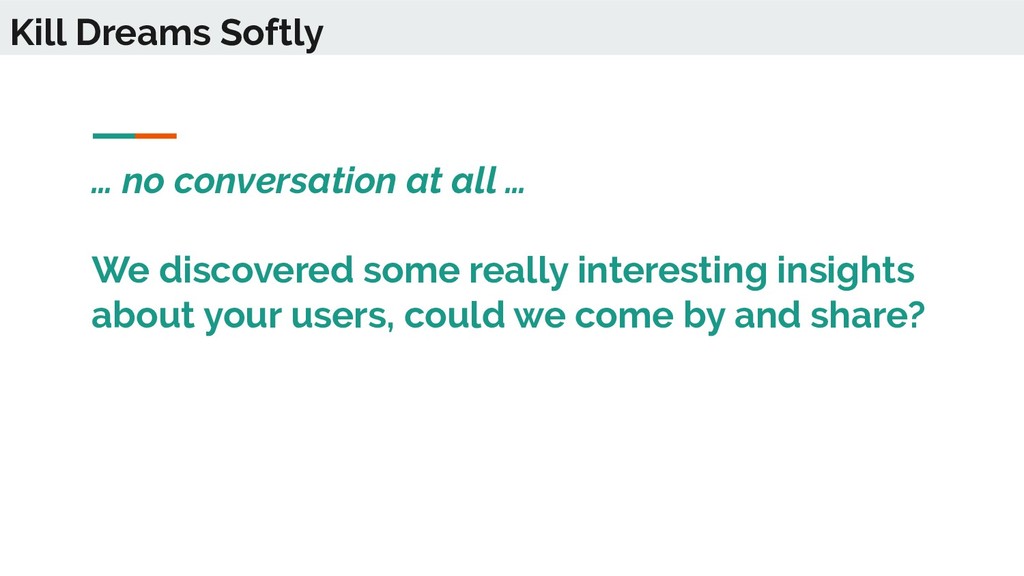Screen dimensions: 1024x576
Task: Click the word really in body text
Action: [x=519, y=272]
